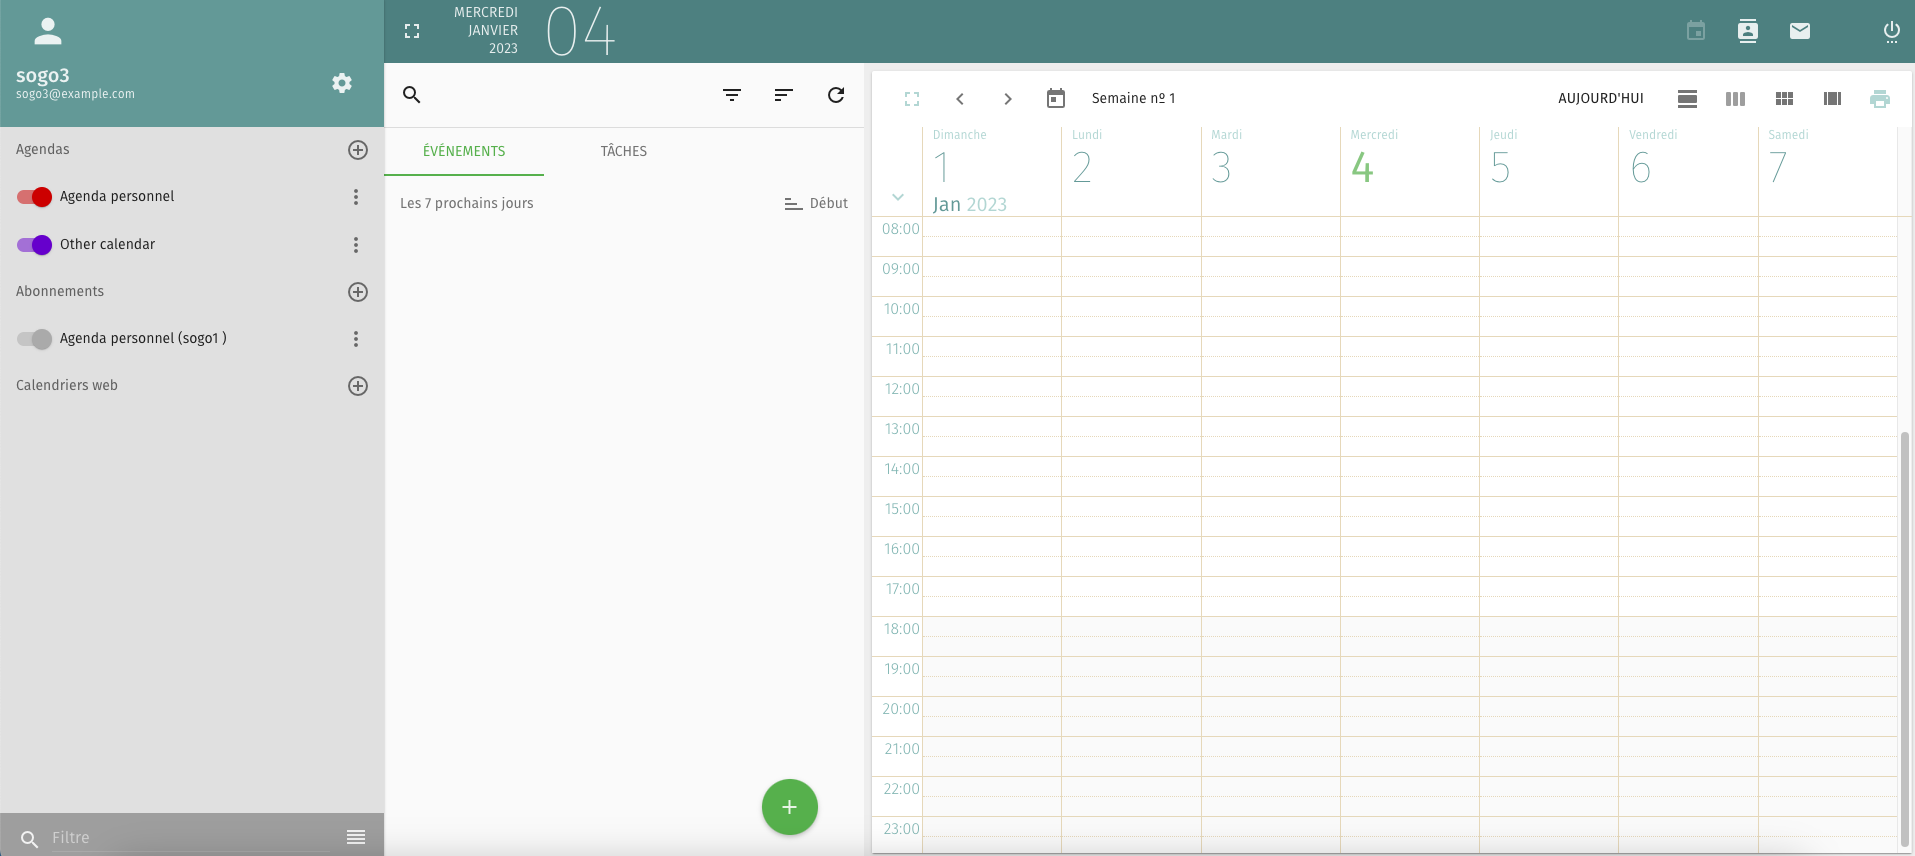Open the mail module envelope icon

click(x=1799, y=31)
